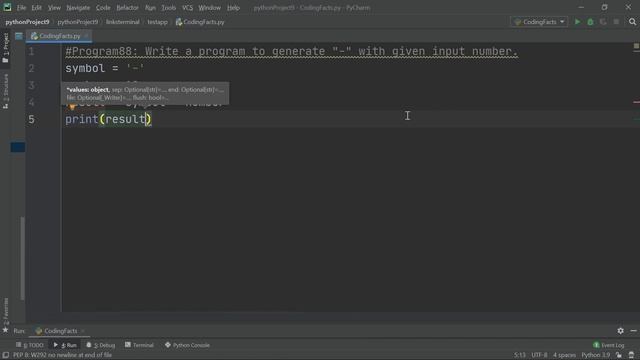
Task: Click line number 2 in the gutter
Action: (x=31, y=68)
